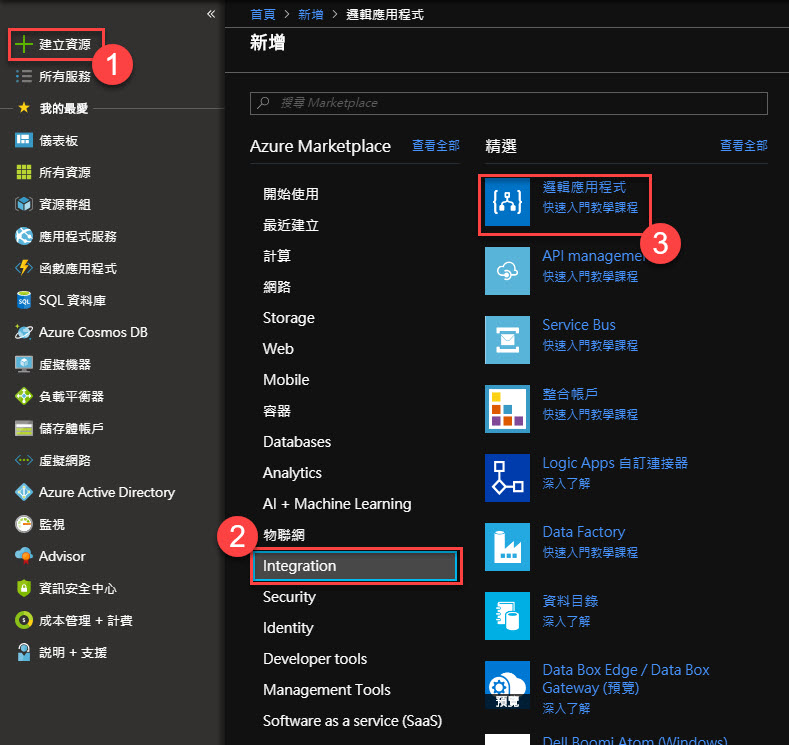This screenshot has width=789, height=745.
Task: Collapse the sidebar with double chevron
Action: pyautogui.click(x=211, y=14)
